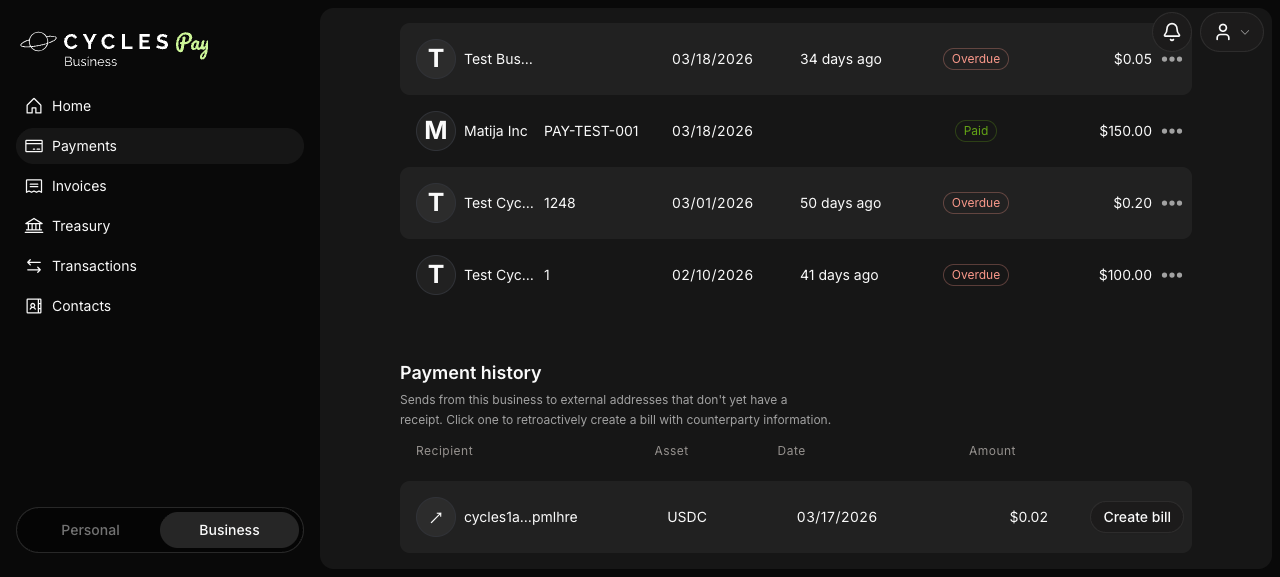Click the date 03/01/2026

pyautogui.click(x=712, y=203)
